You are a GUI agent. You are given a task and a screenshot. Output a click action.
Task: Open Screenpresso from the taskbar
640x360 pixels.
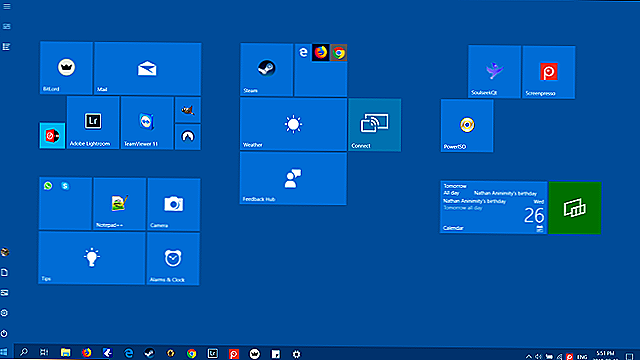(233, 354)
